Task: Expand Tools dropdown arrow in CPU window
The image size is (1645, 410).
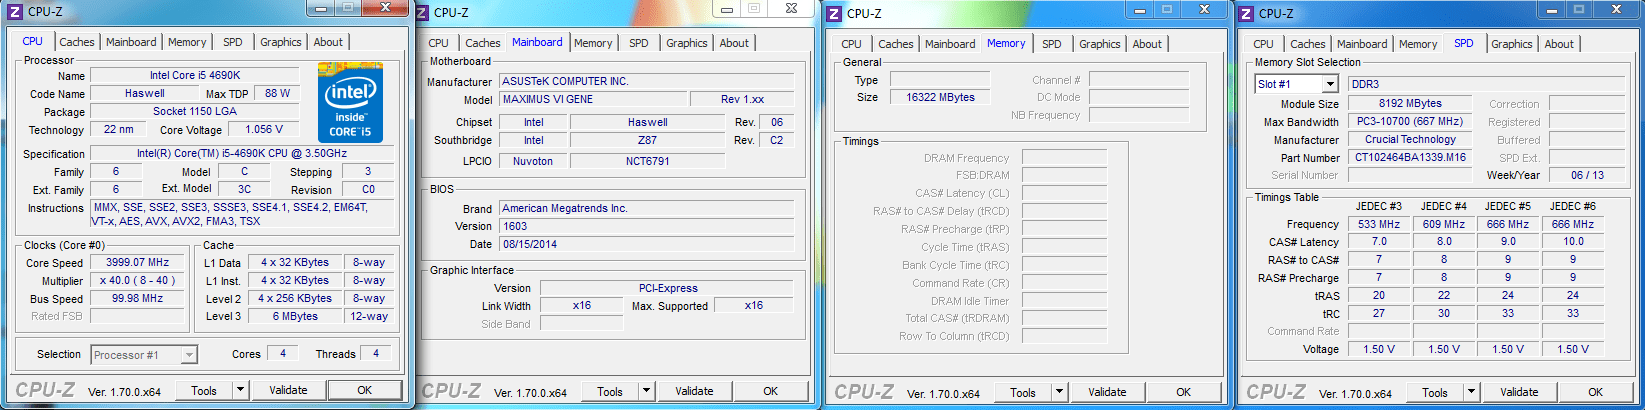Action: tap(240, 390)
